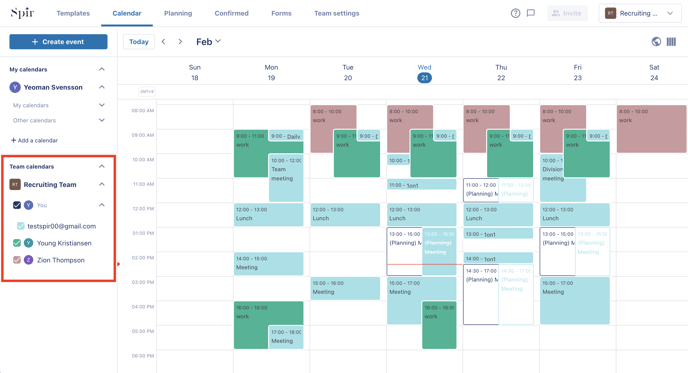Open the Recruiting team switcher dropdown
Viewport: 688px width, 373px height.
tap(639, 13)
